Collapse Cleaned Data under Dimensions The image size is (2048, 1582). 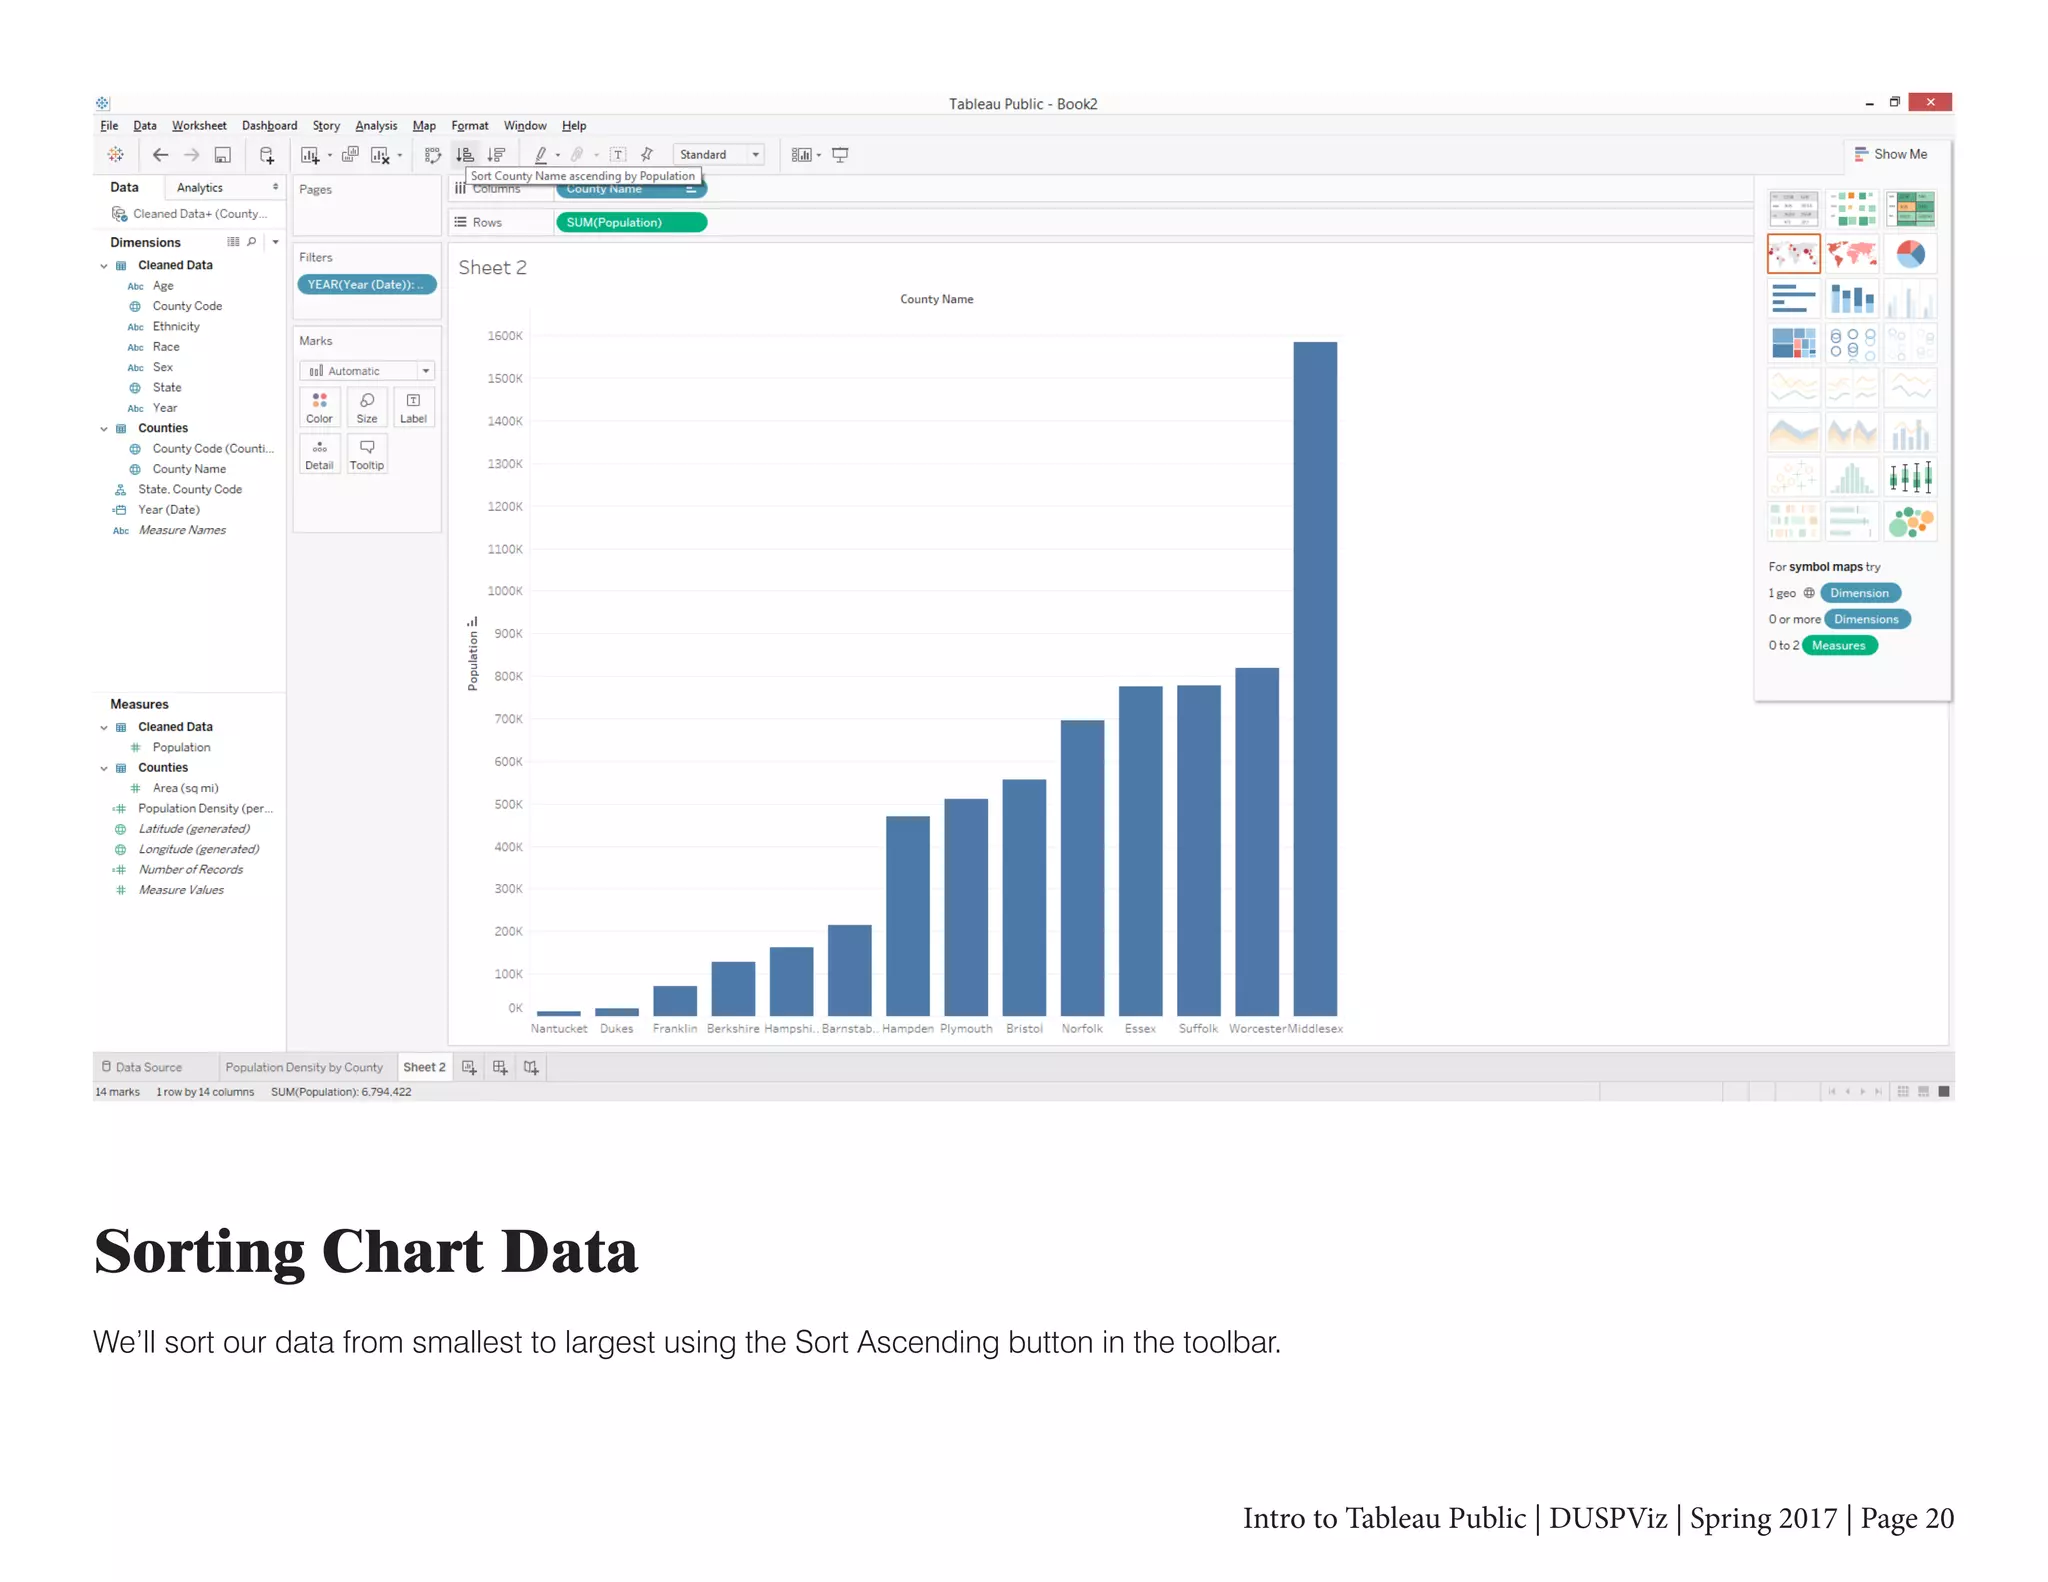(104, 266)
